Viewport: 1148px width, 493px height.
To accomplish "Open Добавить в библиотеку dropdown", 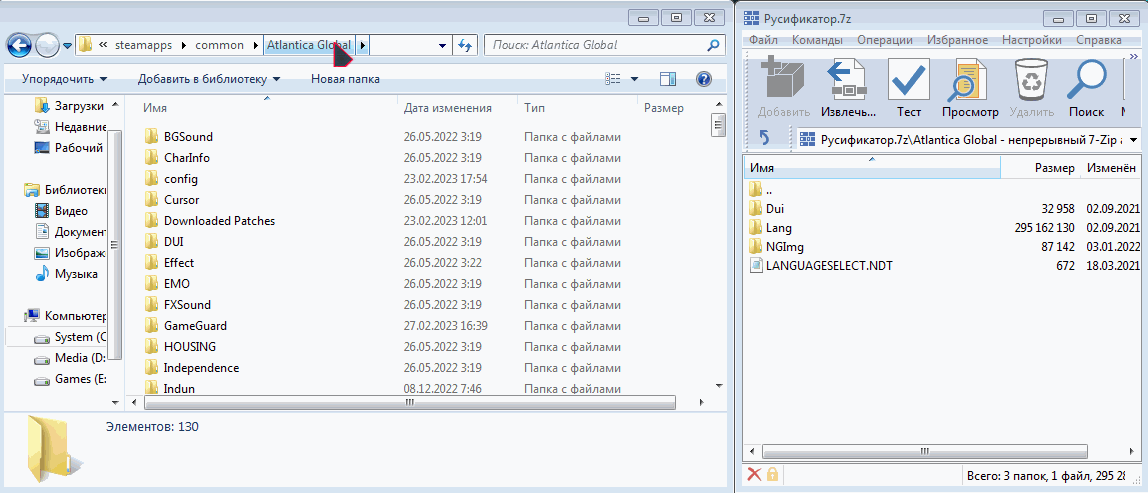I will pos(209,78).
